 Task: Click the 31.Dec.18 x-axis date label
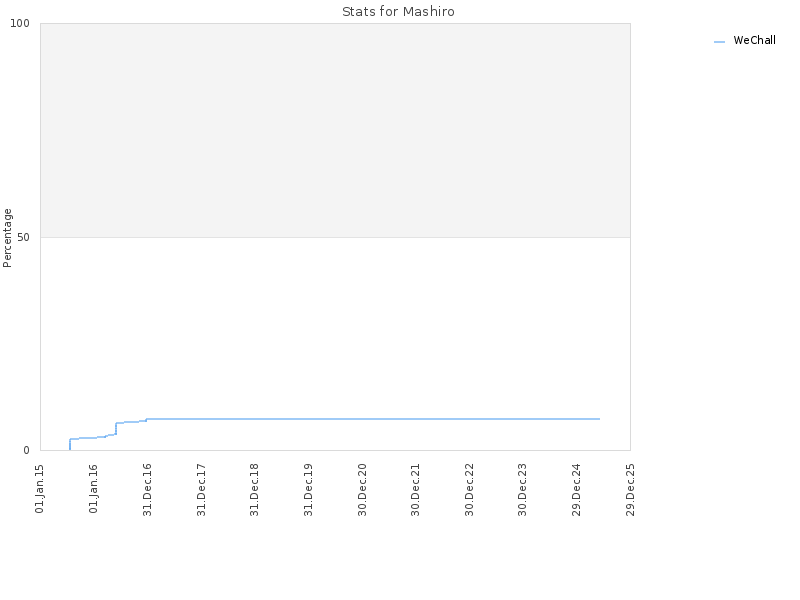point(255,489)
